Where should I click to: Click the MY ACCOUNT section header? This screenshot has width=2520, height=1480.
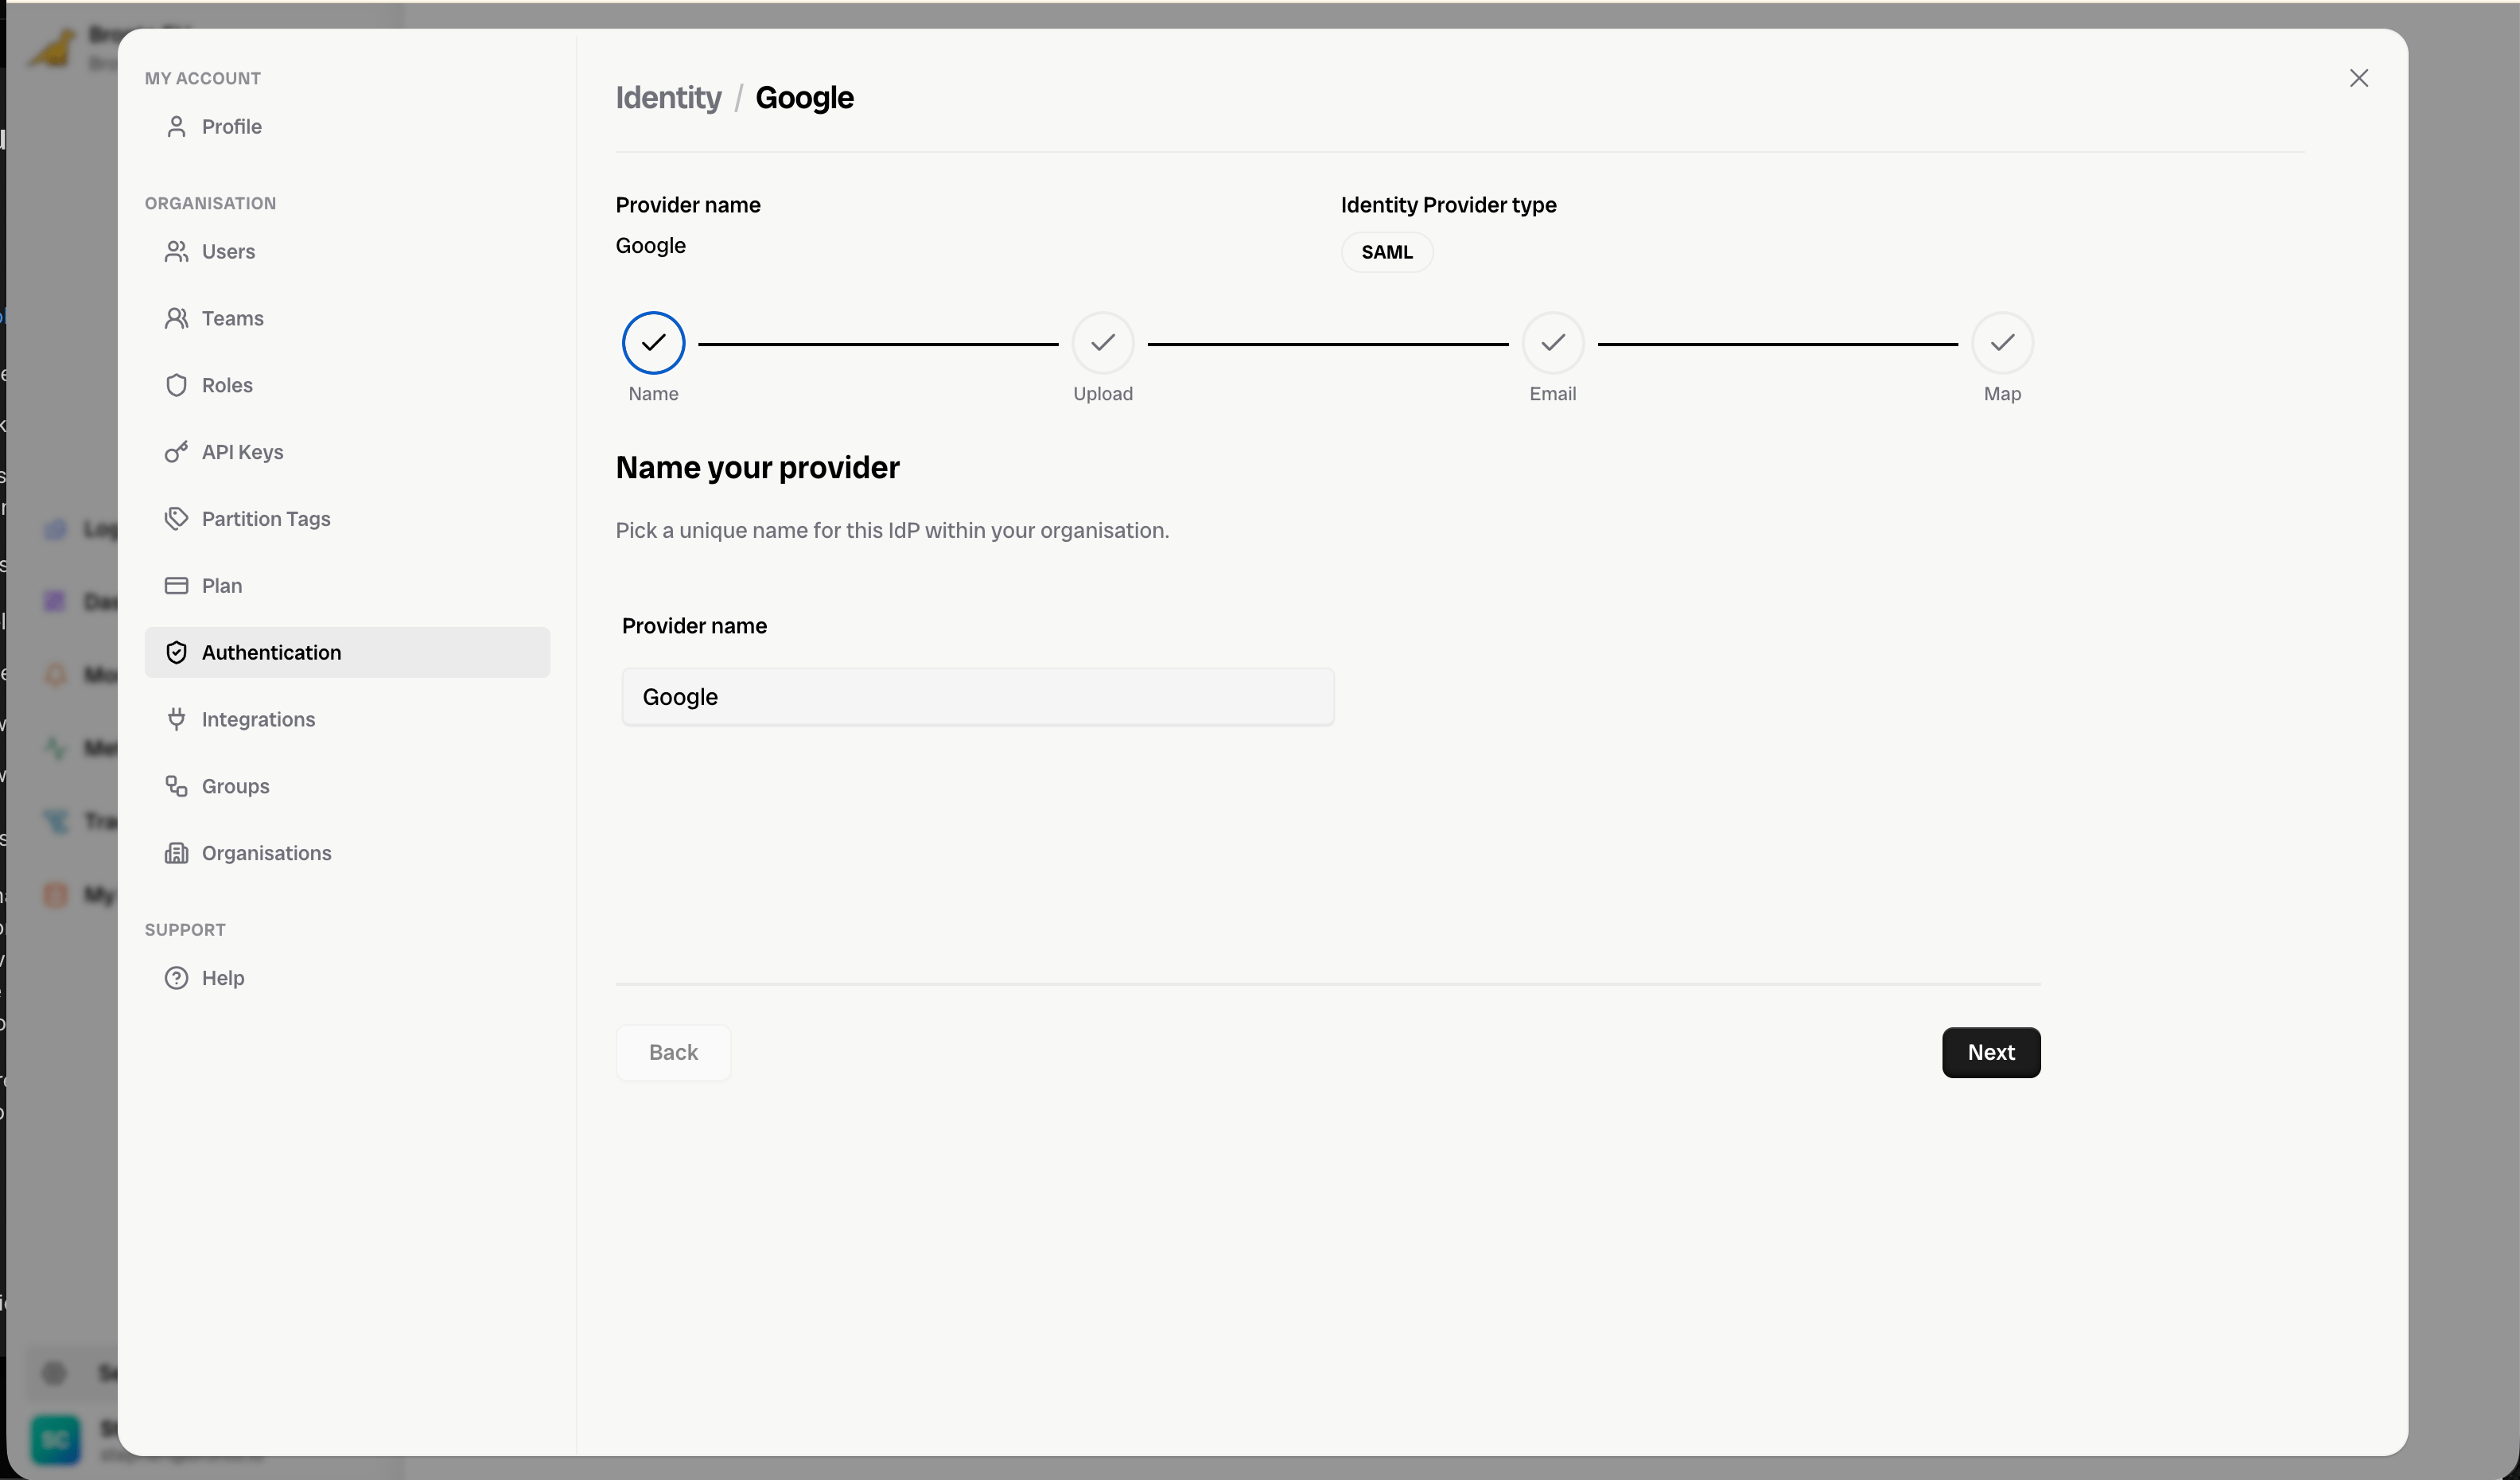(203, 78)
